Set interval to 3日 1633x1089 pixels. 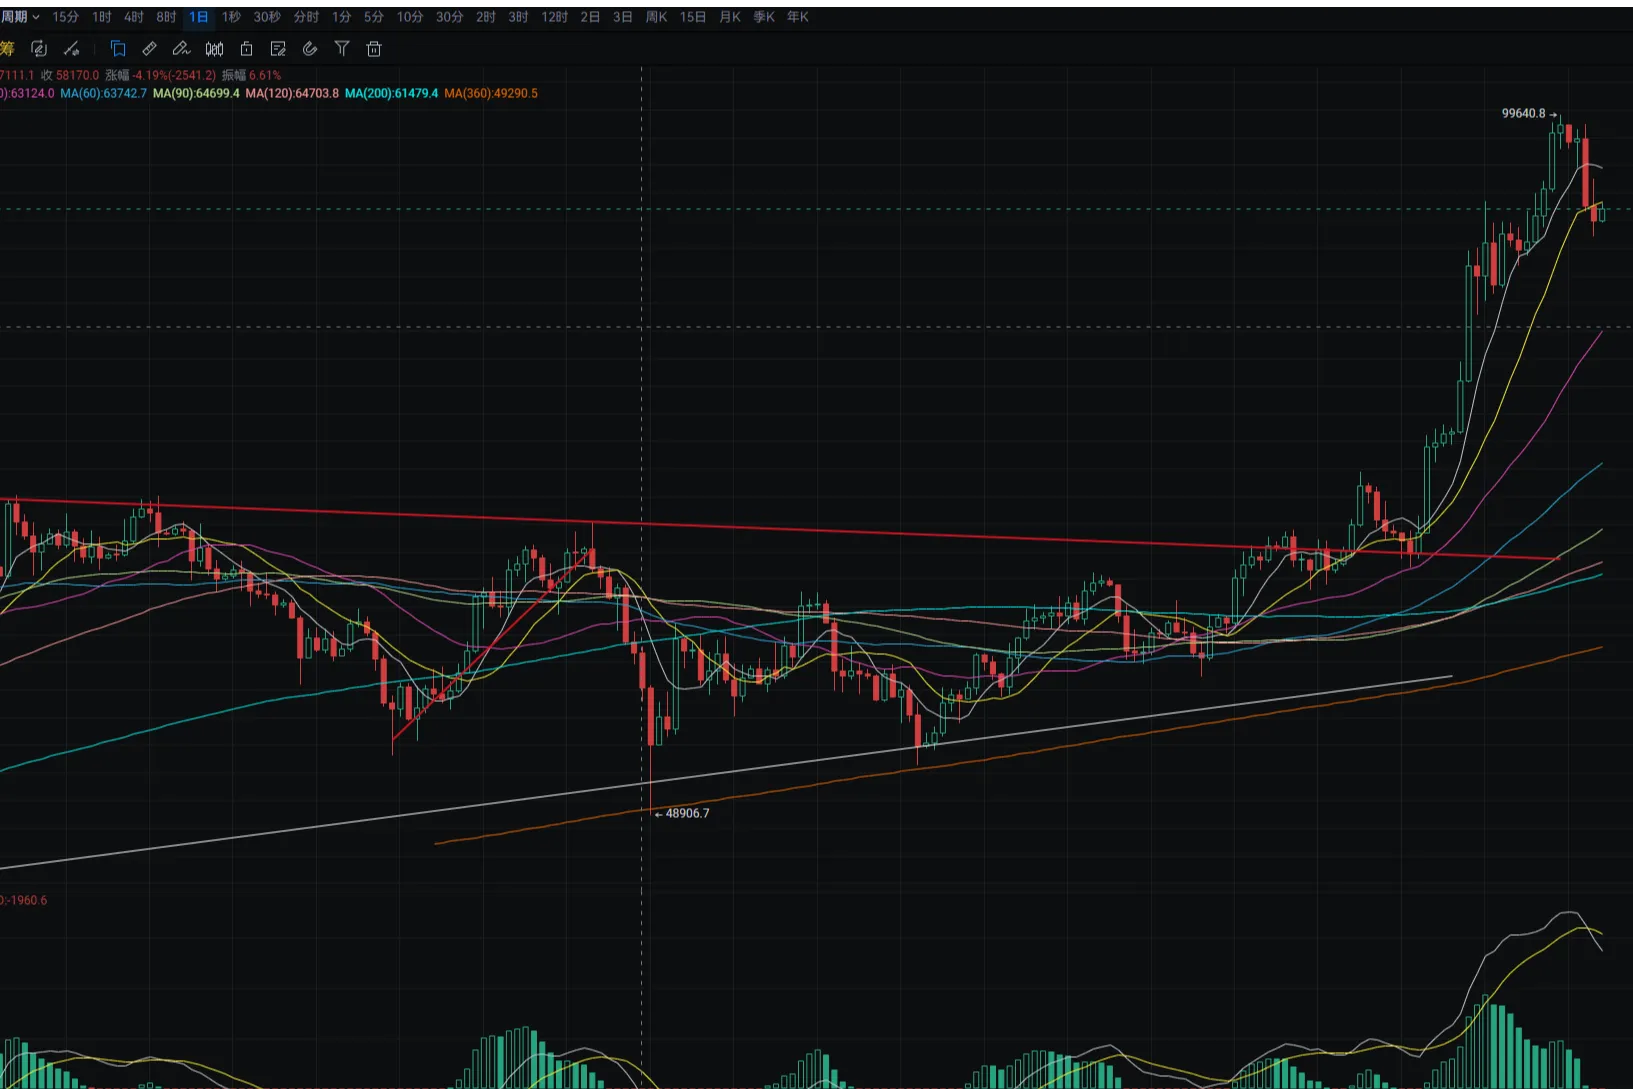(x=623, y=17)
